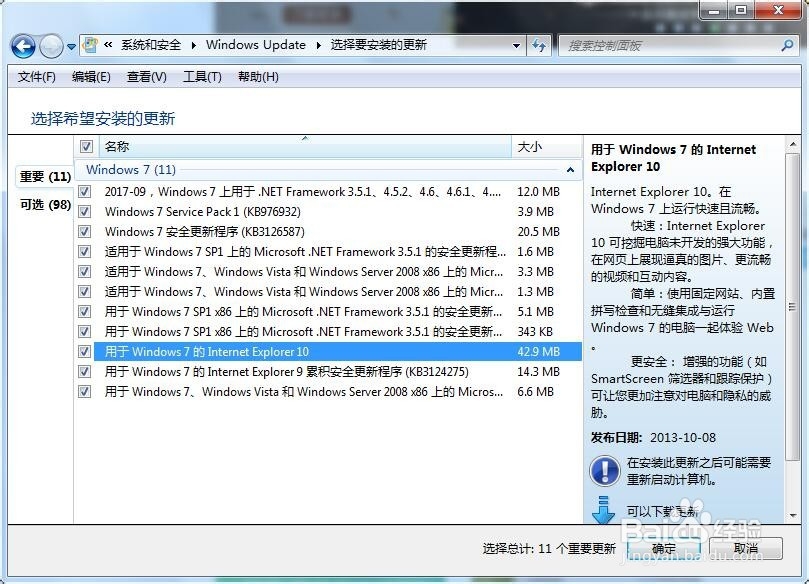Cancel with the 取消 button

click(746, 548)
